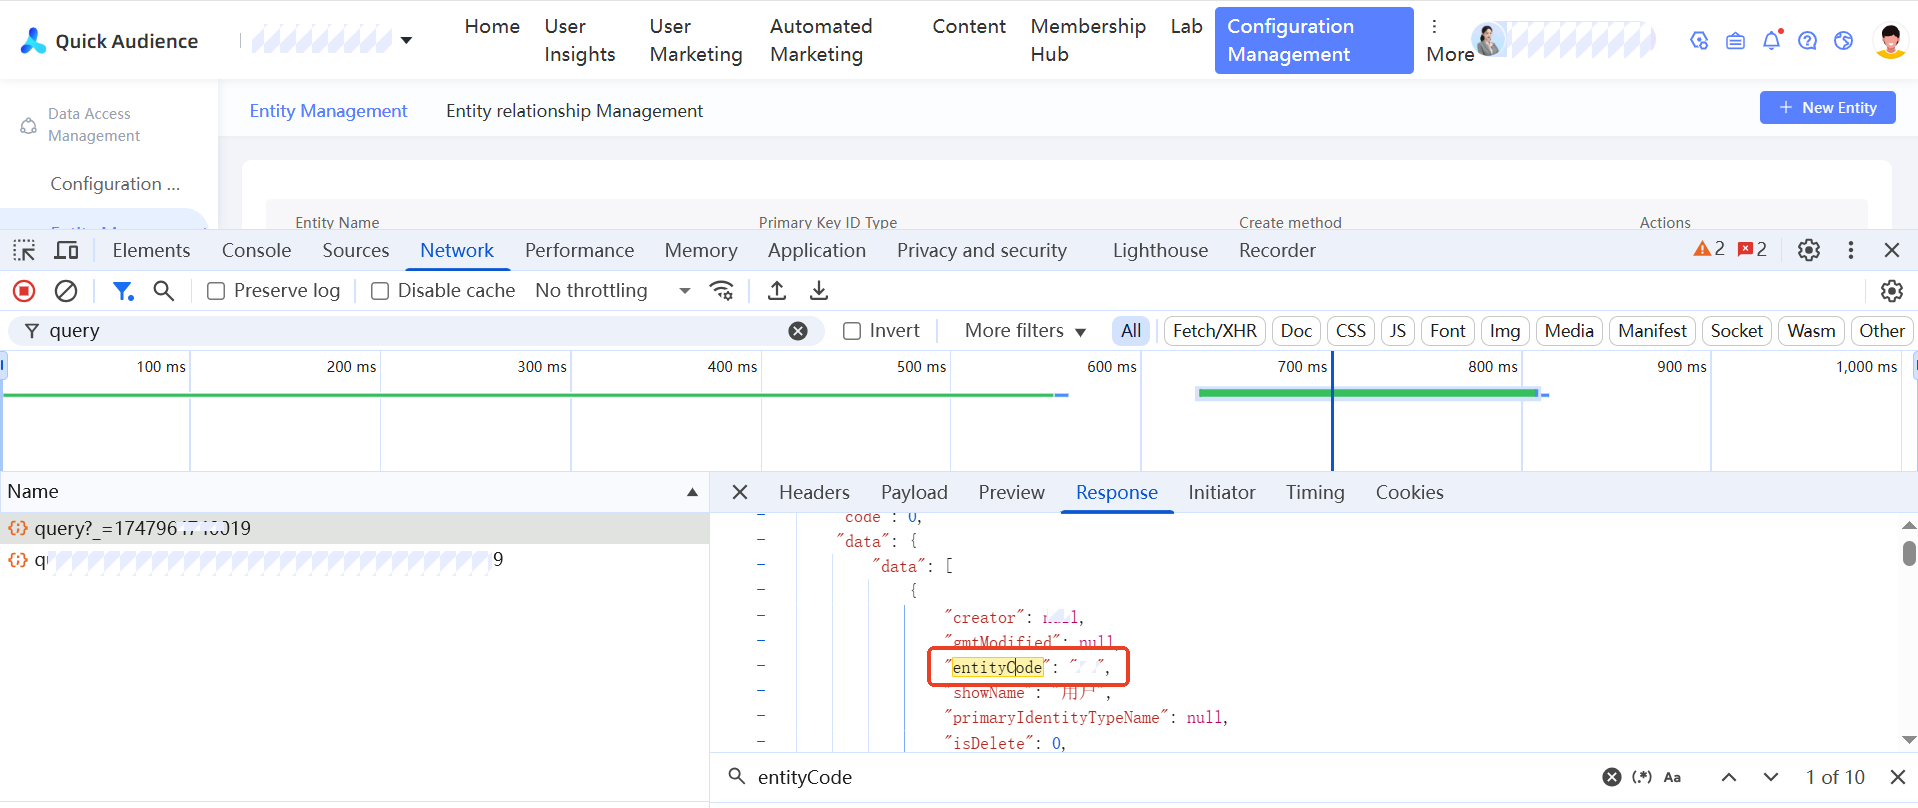Toggle the network filter funnel icon
Viewport: 1918px width, 808px height.
point(123,291)
